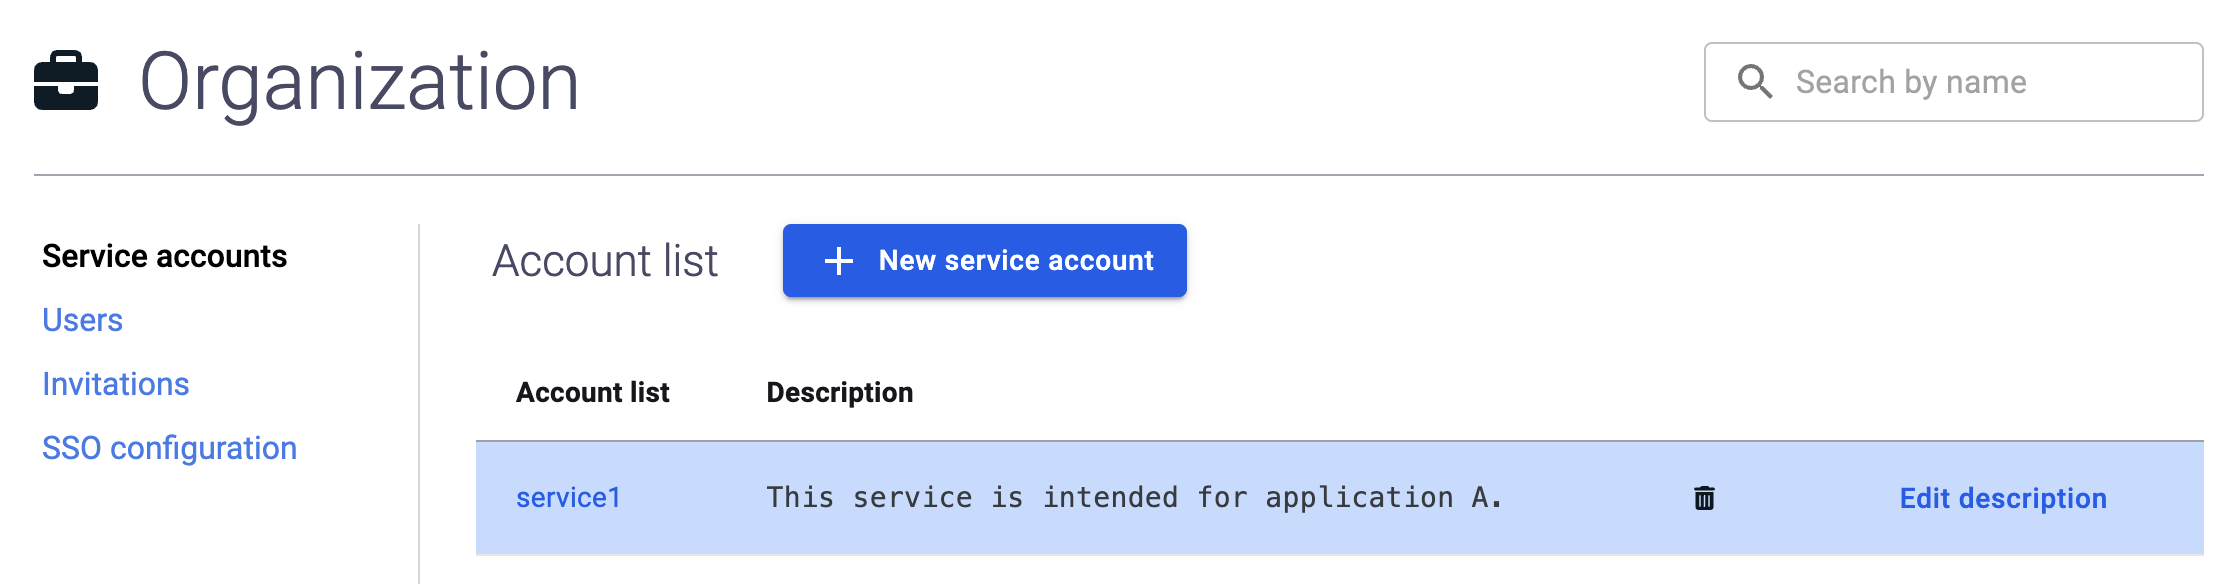This screenshot has height=584, width=2238.
Task: Select the service1 description text
Action: [x=1134, y=497]
